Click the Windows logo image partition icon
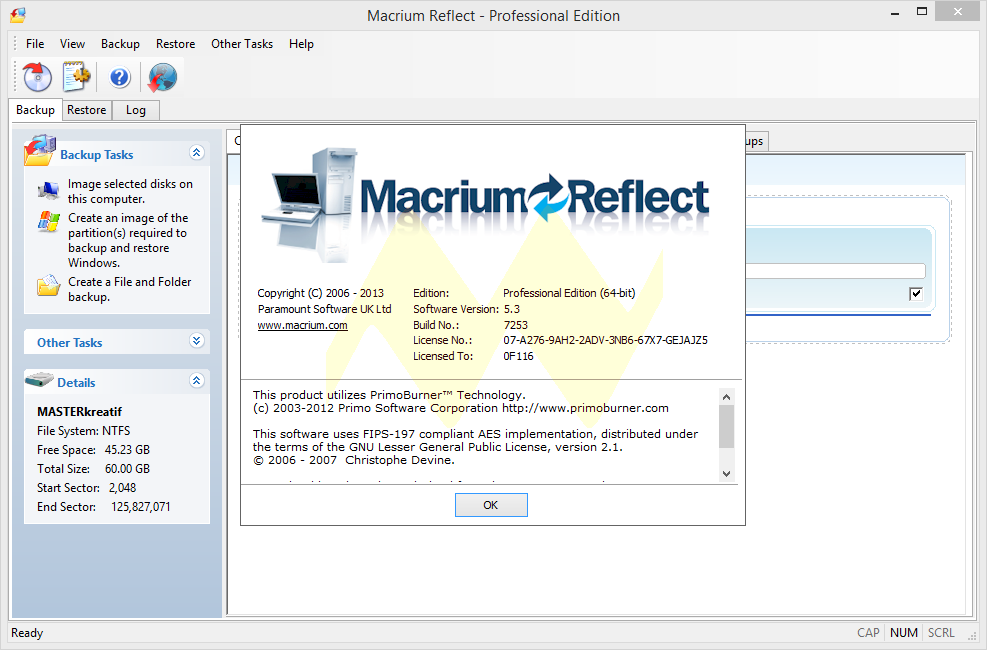The image size is (987, 650). (48, 221)
